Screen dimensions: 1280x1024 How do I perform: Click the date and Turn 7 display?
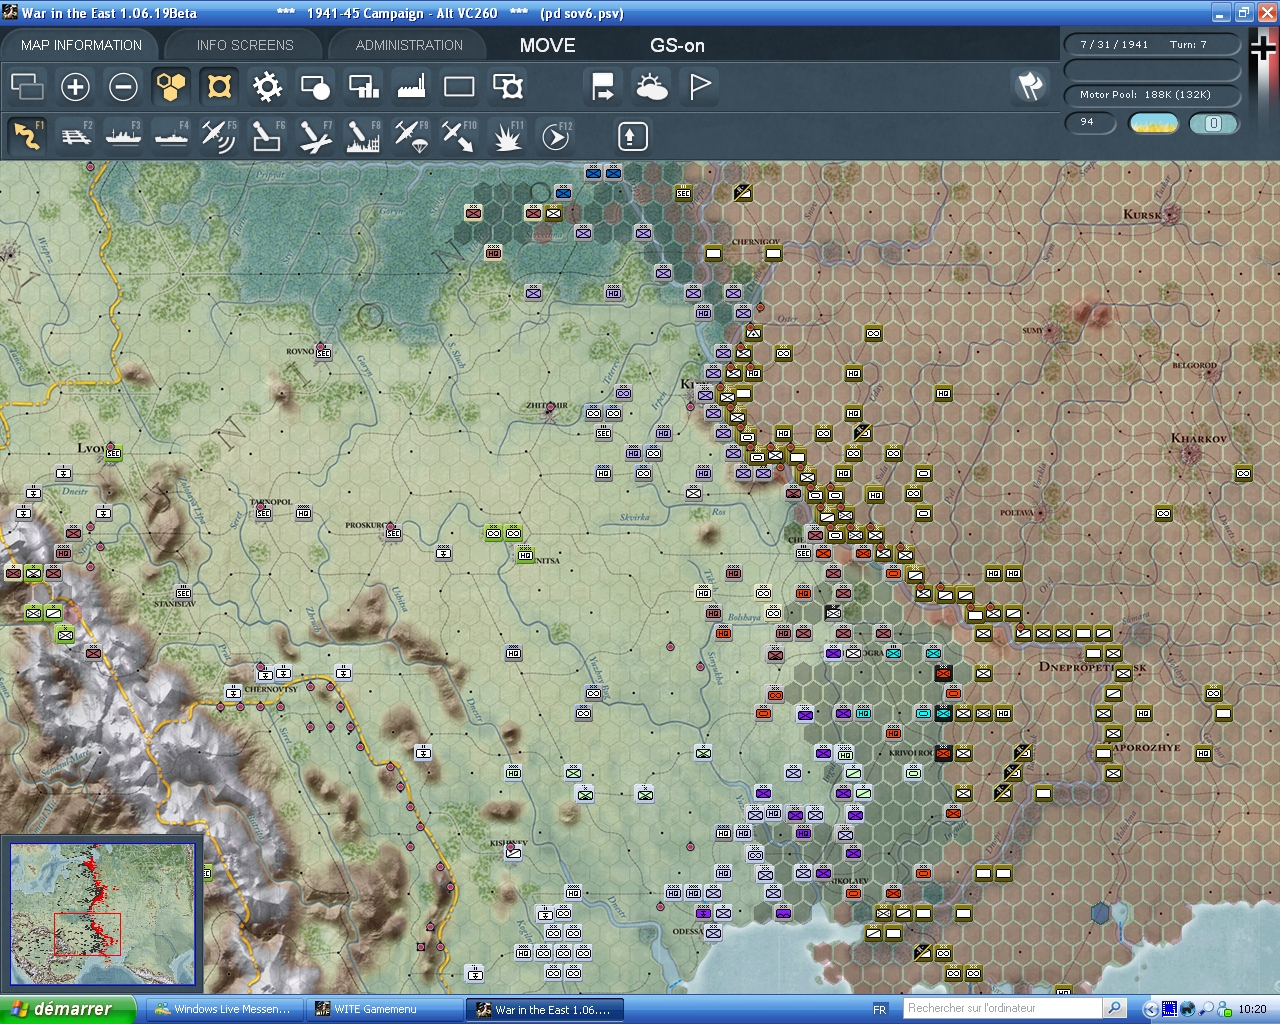[x=1152, y=45]
